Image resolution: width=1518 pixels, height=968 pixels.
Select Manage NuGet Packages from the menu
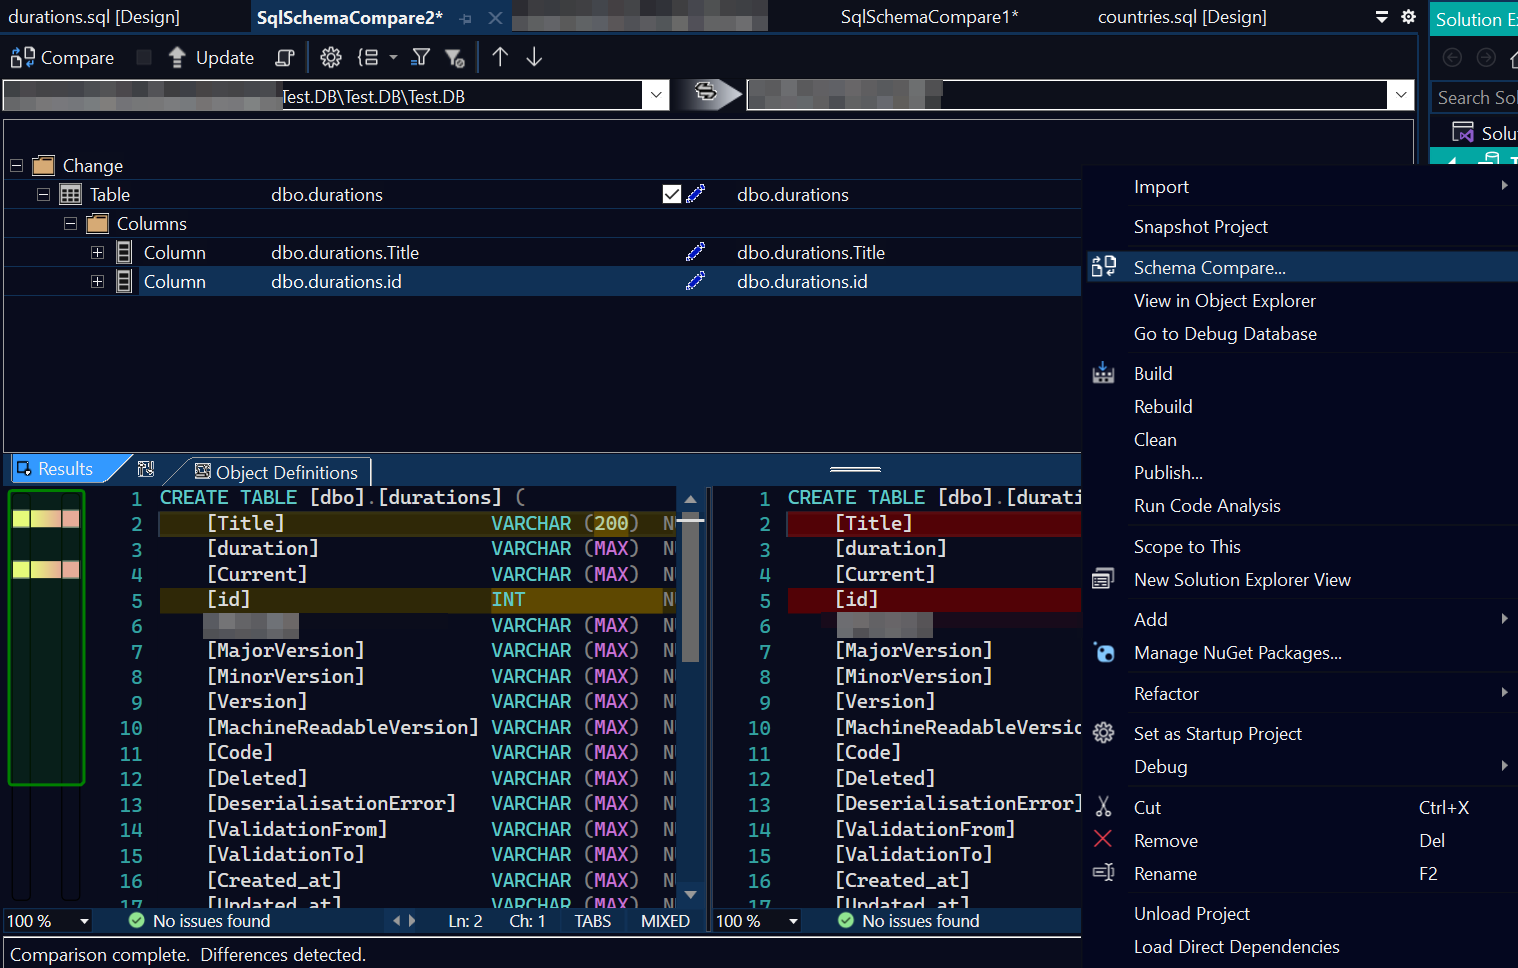(1237, 653)
